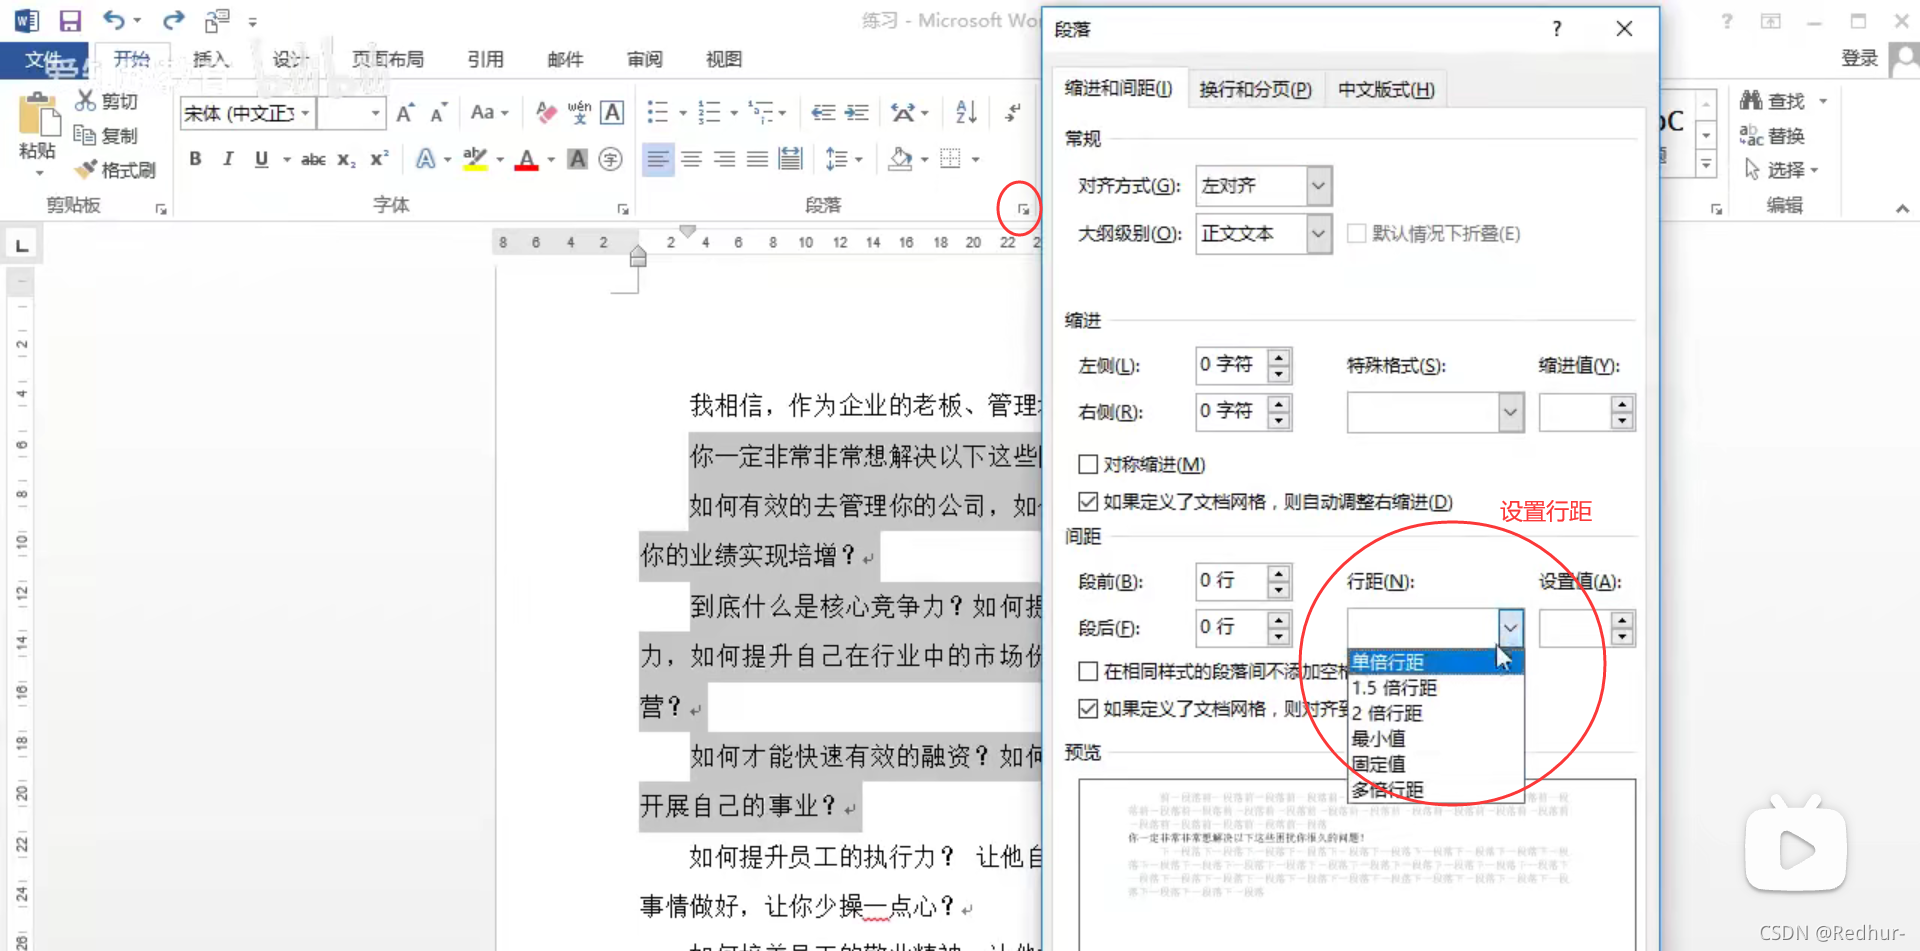The width and height of the screenshot is (1920, 951).
Task: Select 1.5倍行距 from the line spacing list
Action: [1393, 687]
